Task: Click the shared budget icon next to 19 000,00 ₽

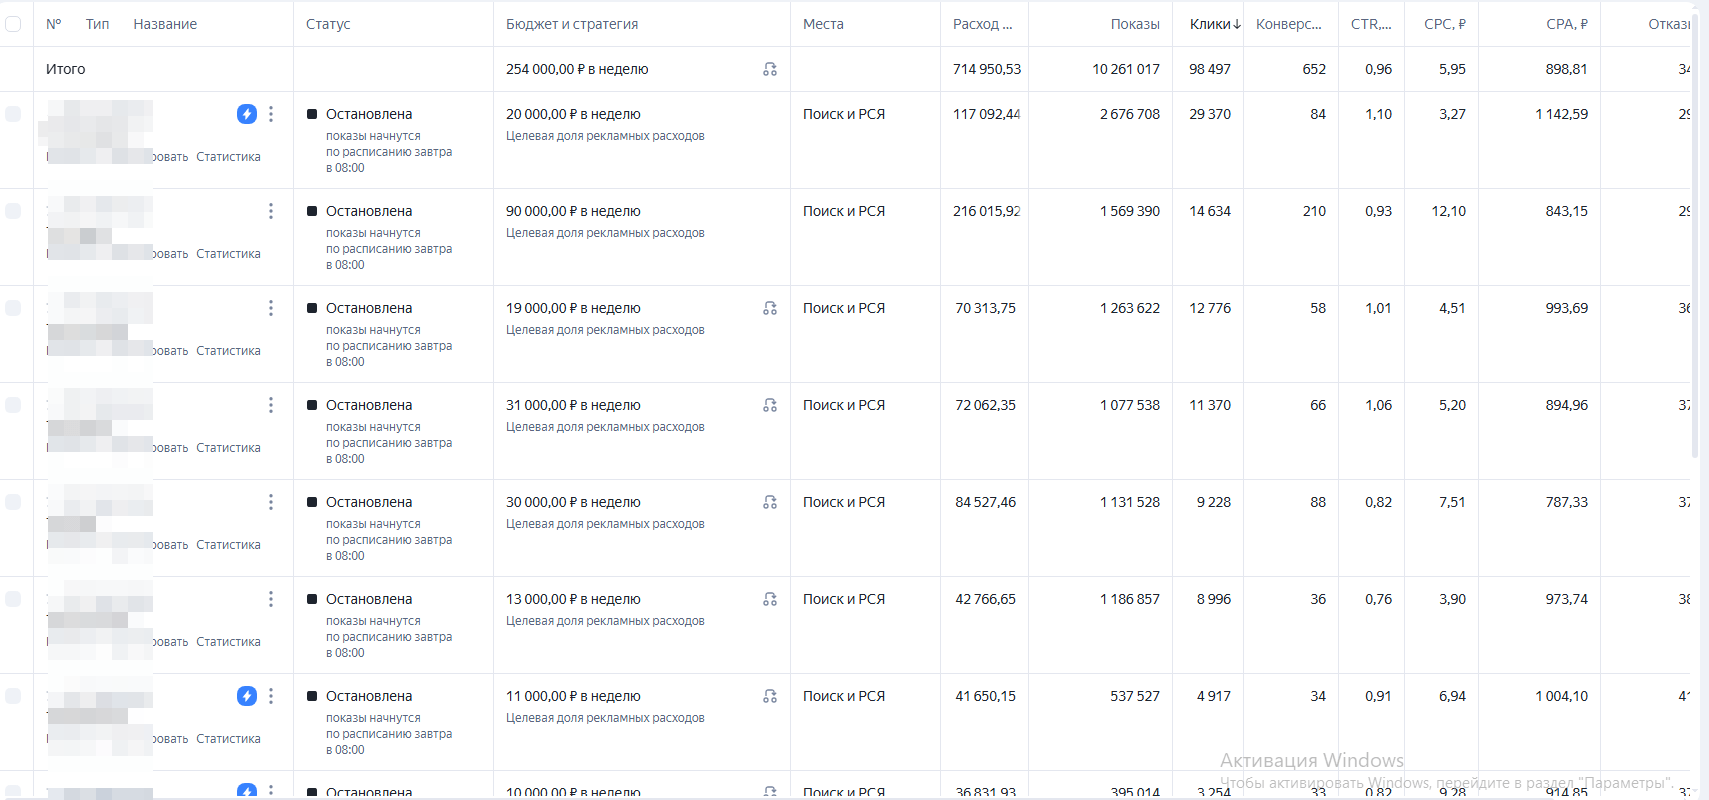Action: pyautogui.click(x=770, y=308)
